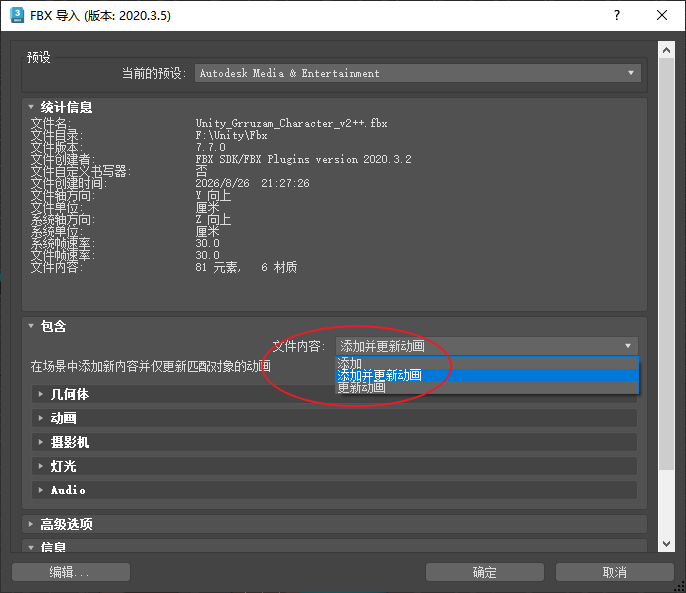Viewport: 686px width, 593px height.
Task: Expand the 摄影机 rollout
Action: pyautogui.click(x=334, y=442)
